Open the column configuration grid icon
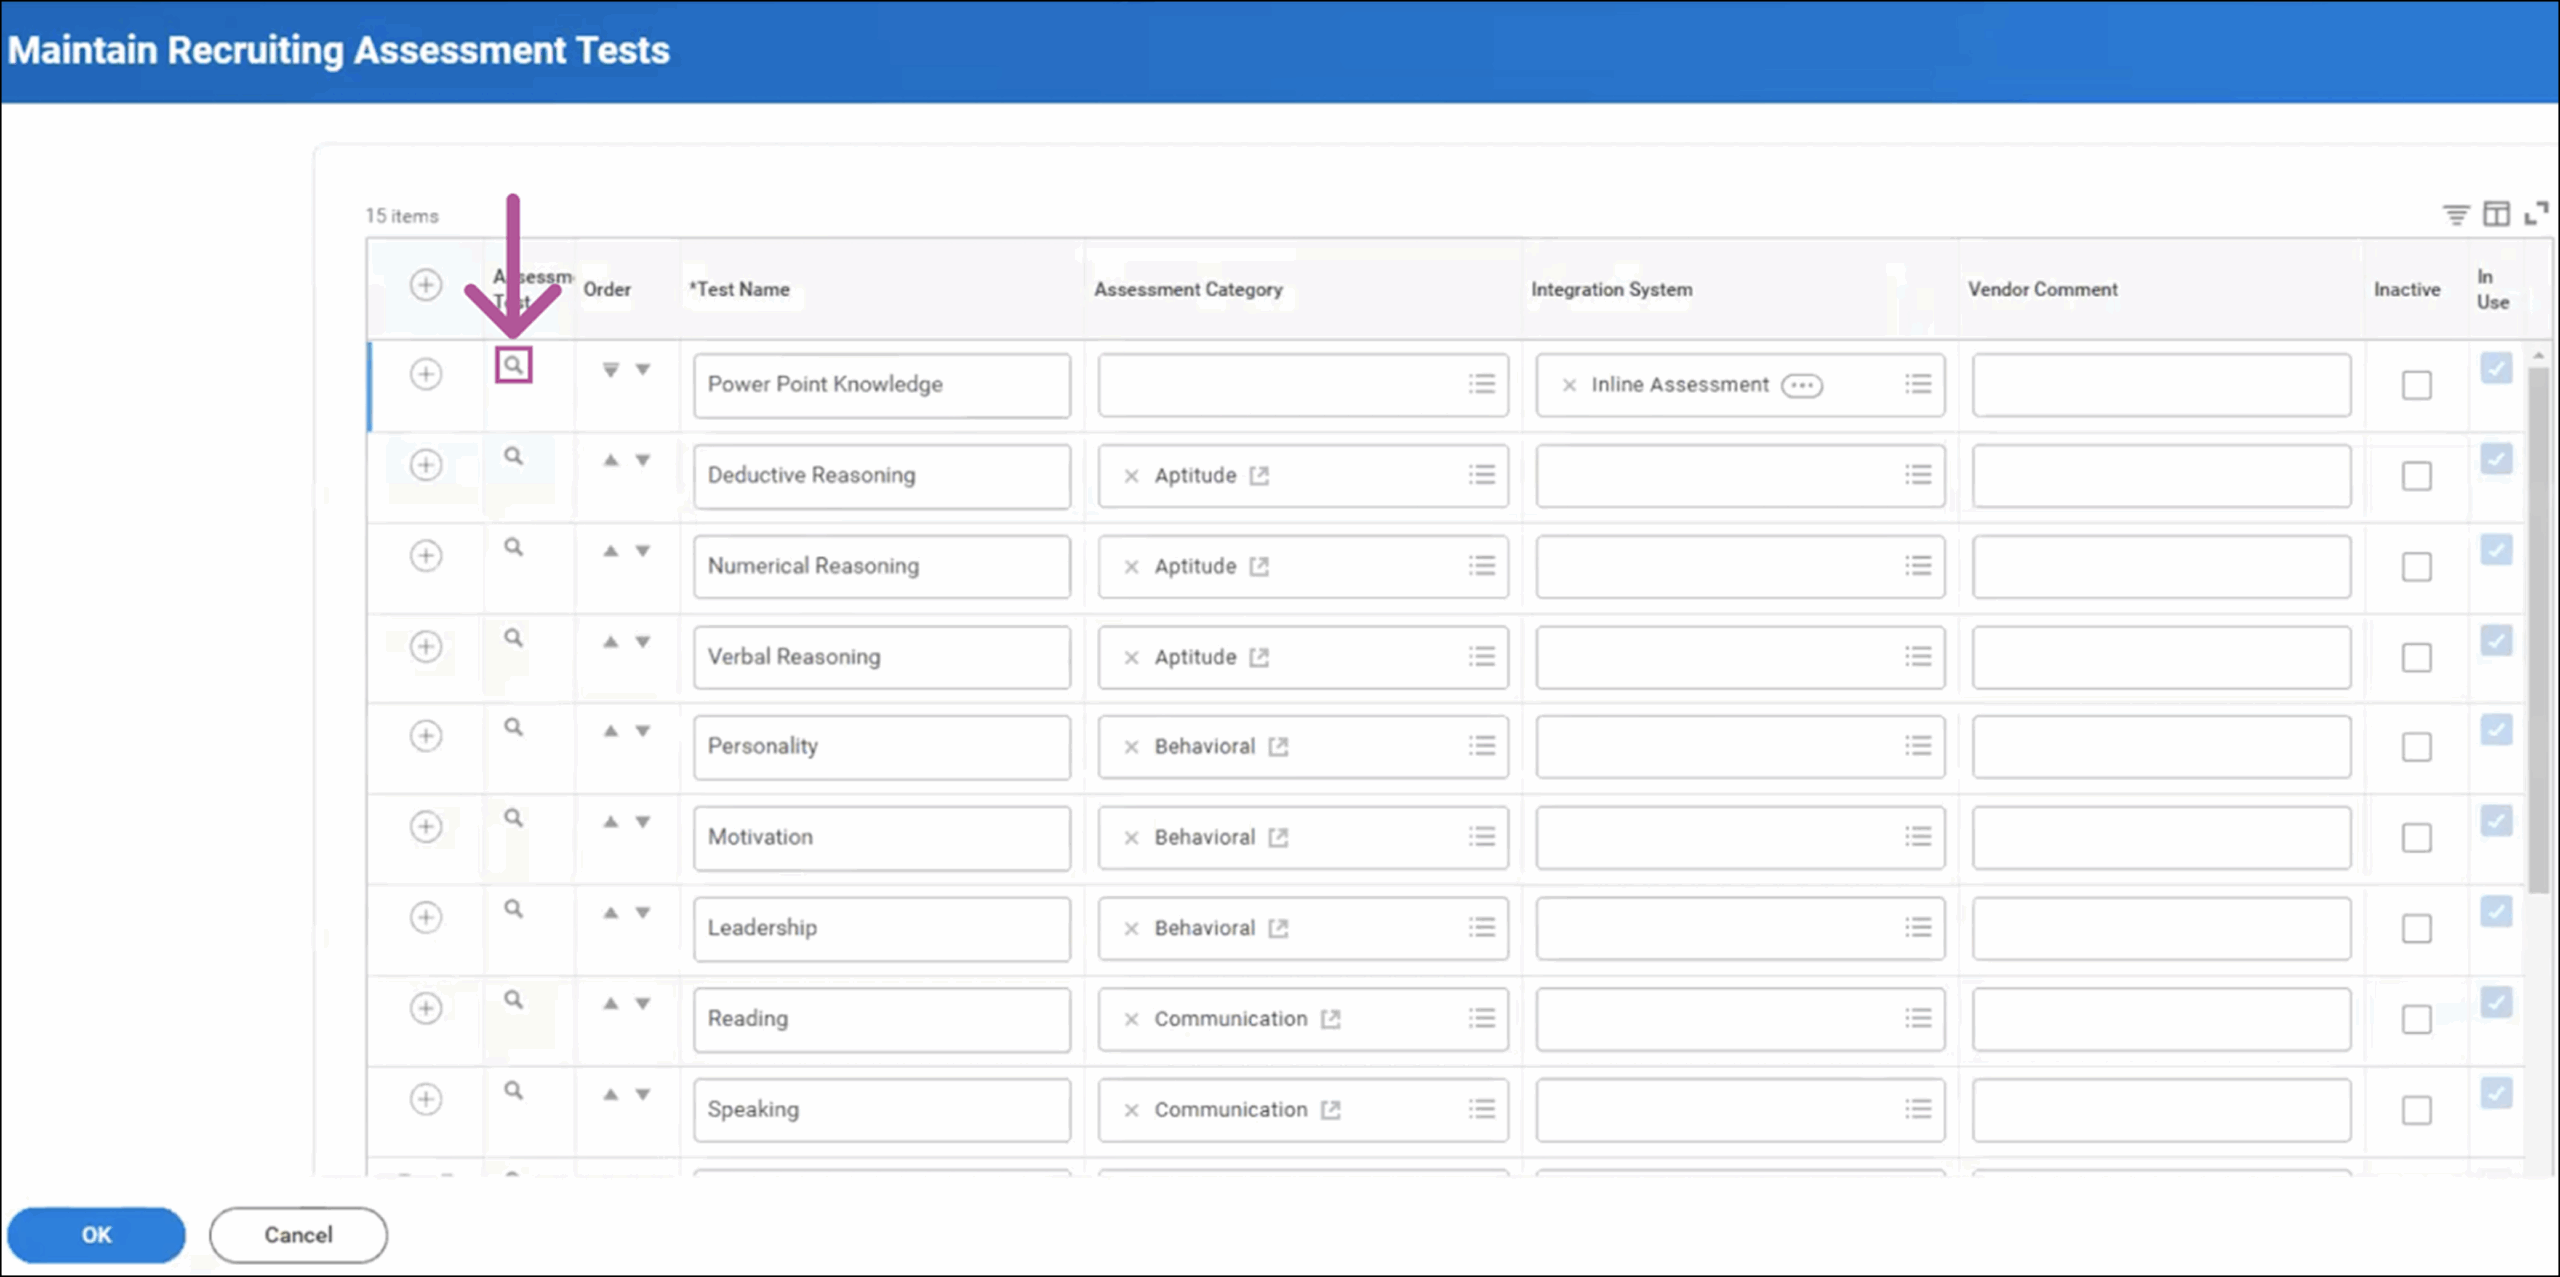This screenshot has height=1277, width=2560. [x=2496, y=214]
